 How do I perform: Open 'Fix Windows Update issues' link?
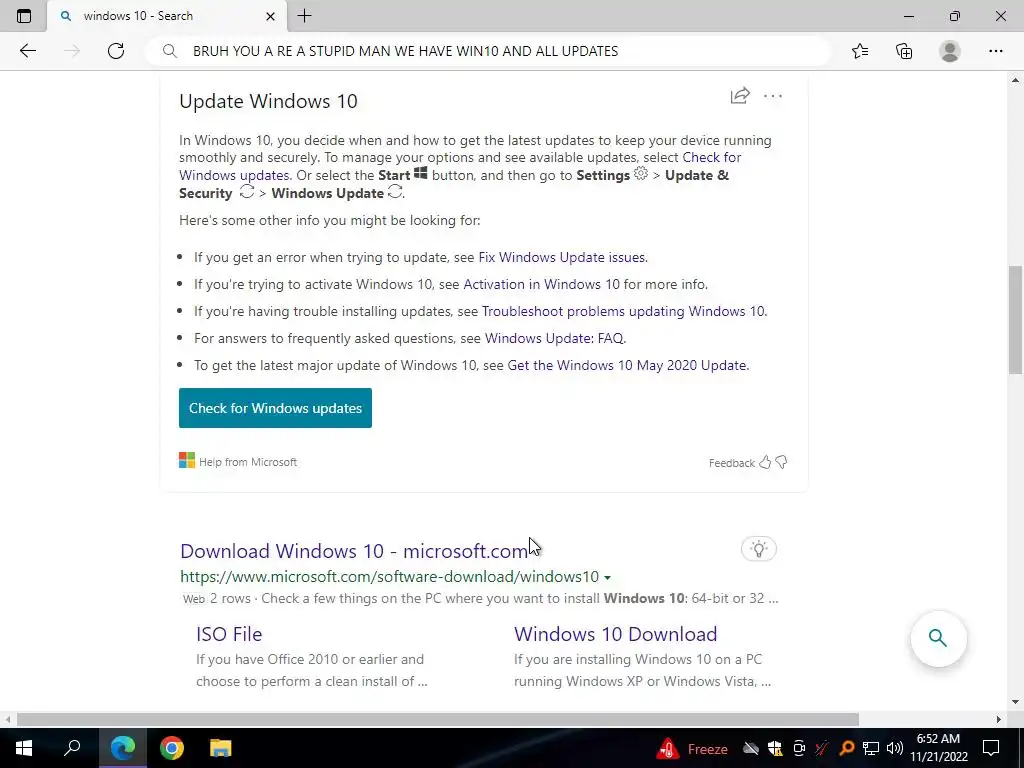(562, 257)
